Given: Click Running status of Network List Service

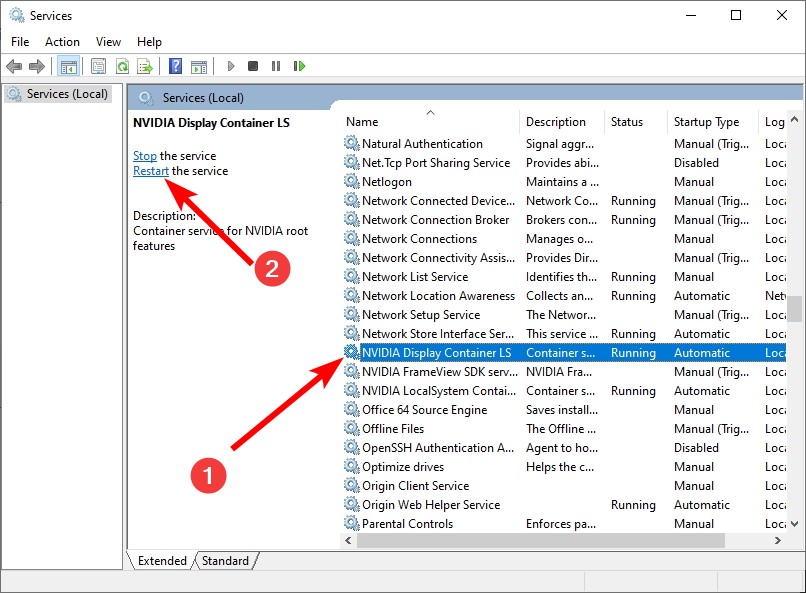Looking at the screenshot, I should coord(633,276).
